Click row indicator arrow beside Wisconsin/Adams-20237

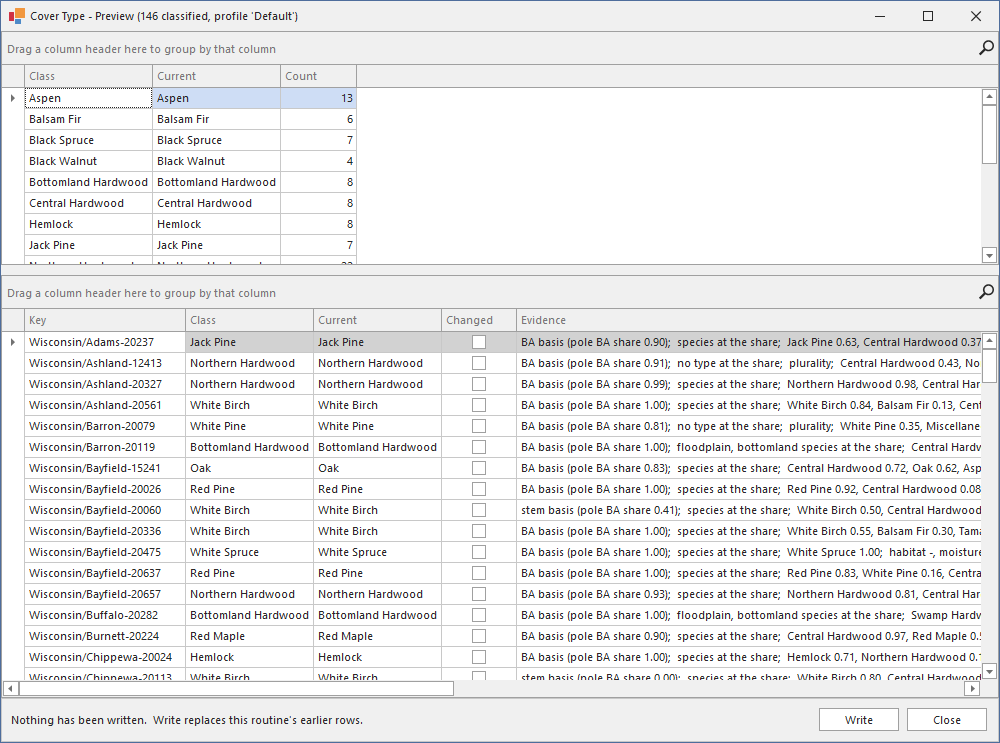pyautogui.click(x=13, y=342)
